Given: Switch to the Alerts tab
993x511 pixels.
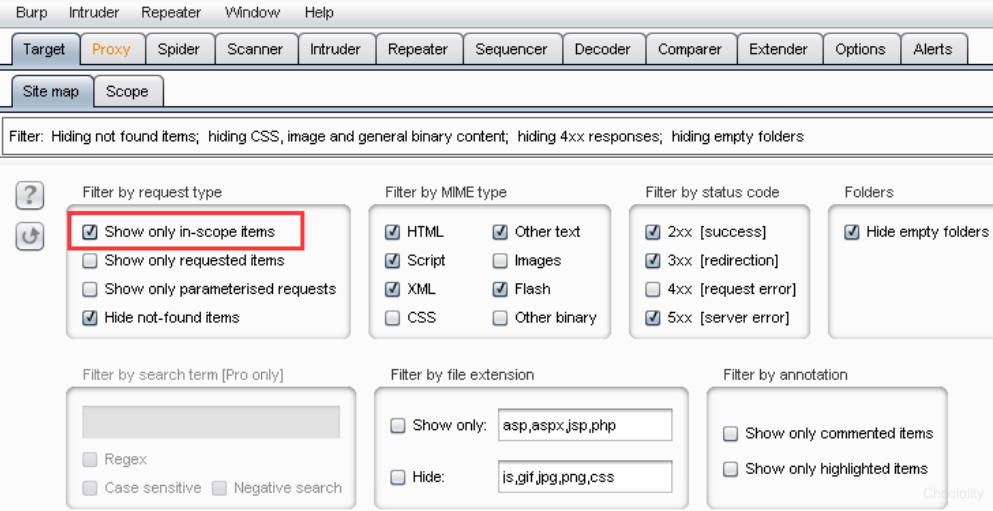Looking at the screenshot, I should pyautogui.click(x=933, y=49).
